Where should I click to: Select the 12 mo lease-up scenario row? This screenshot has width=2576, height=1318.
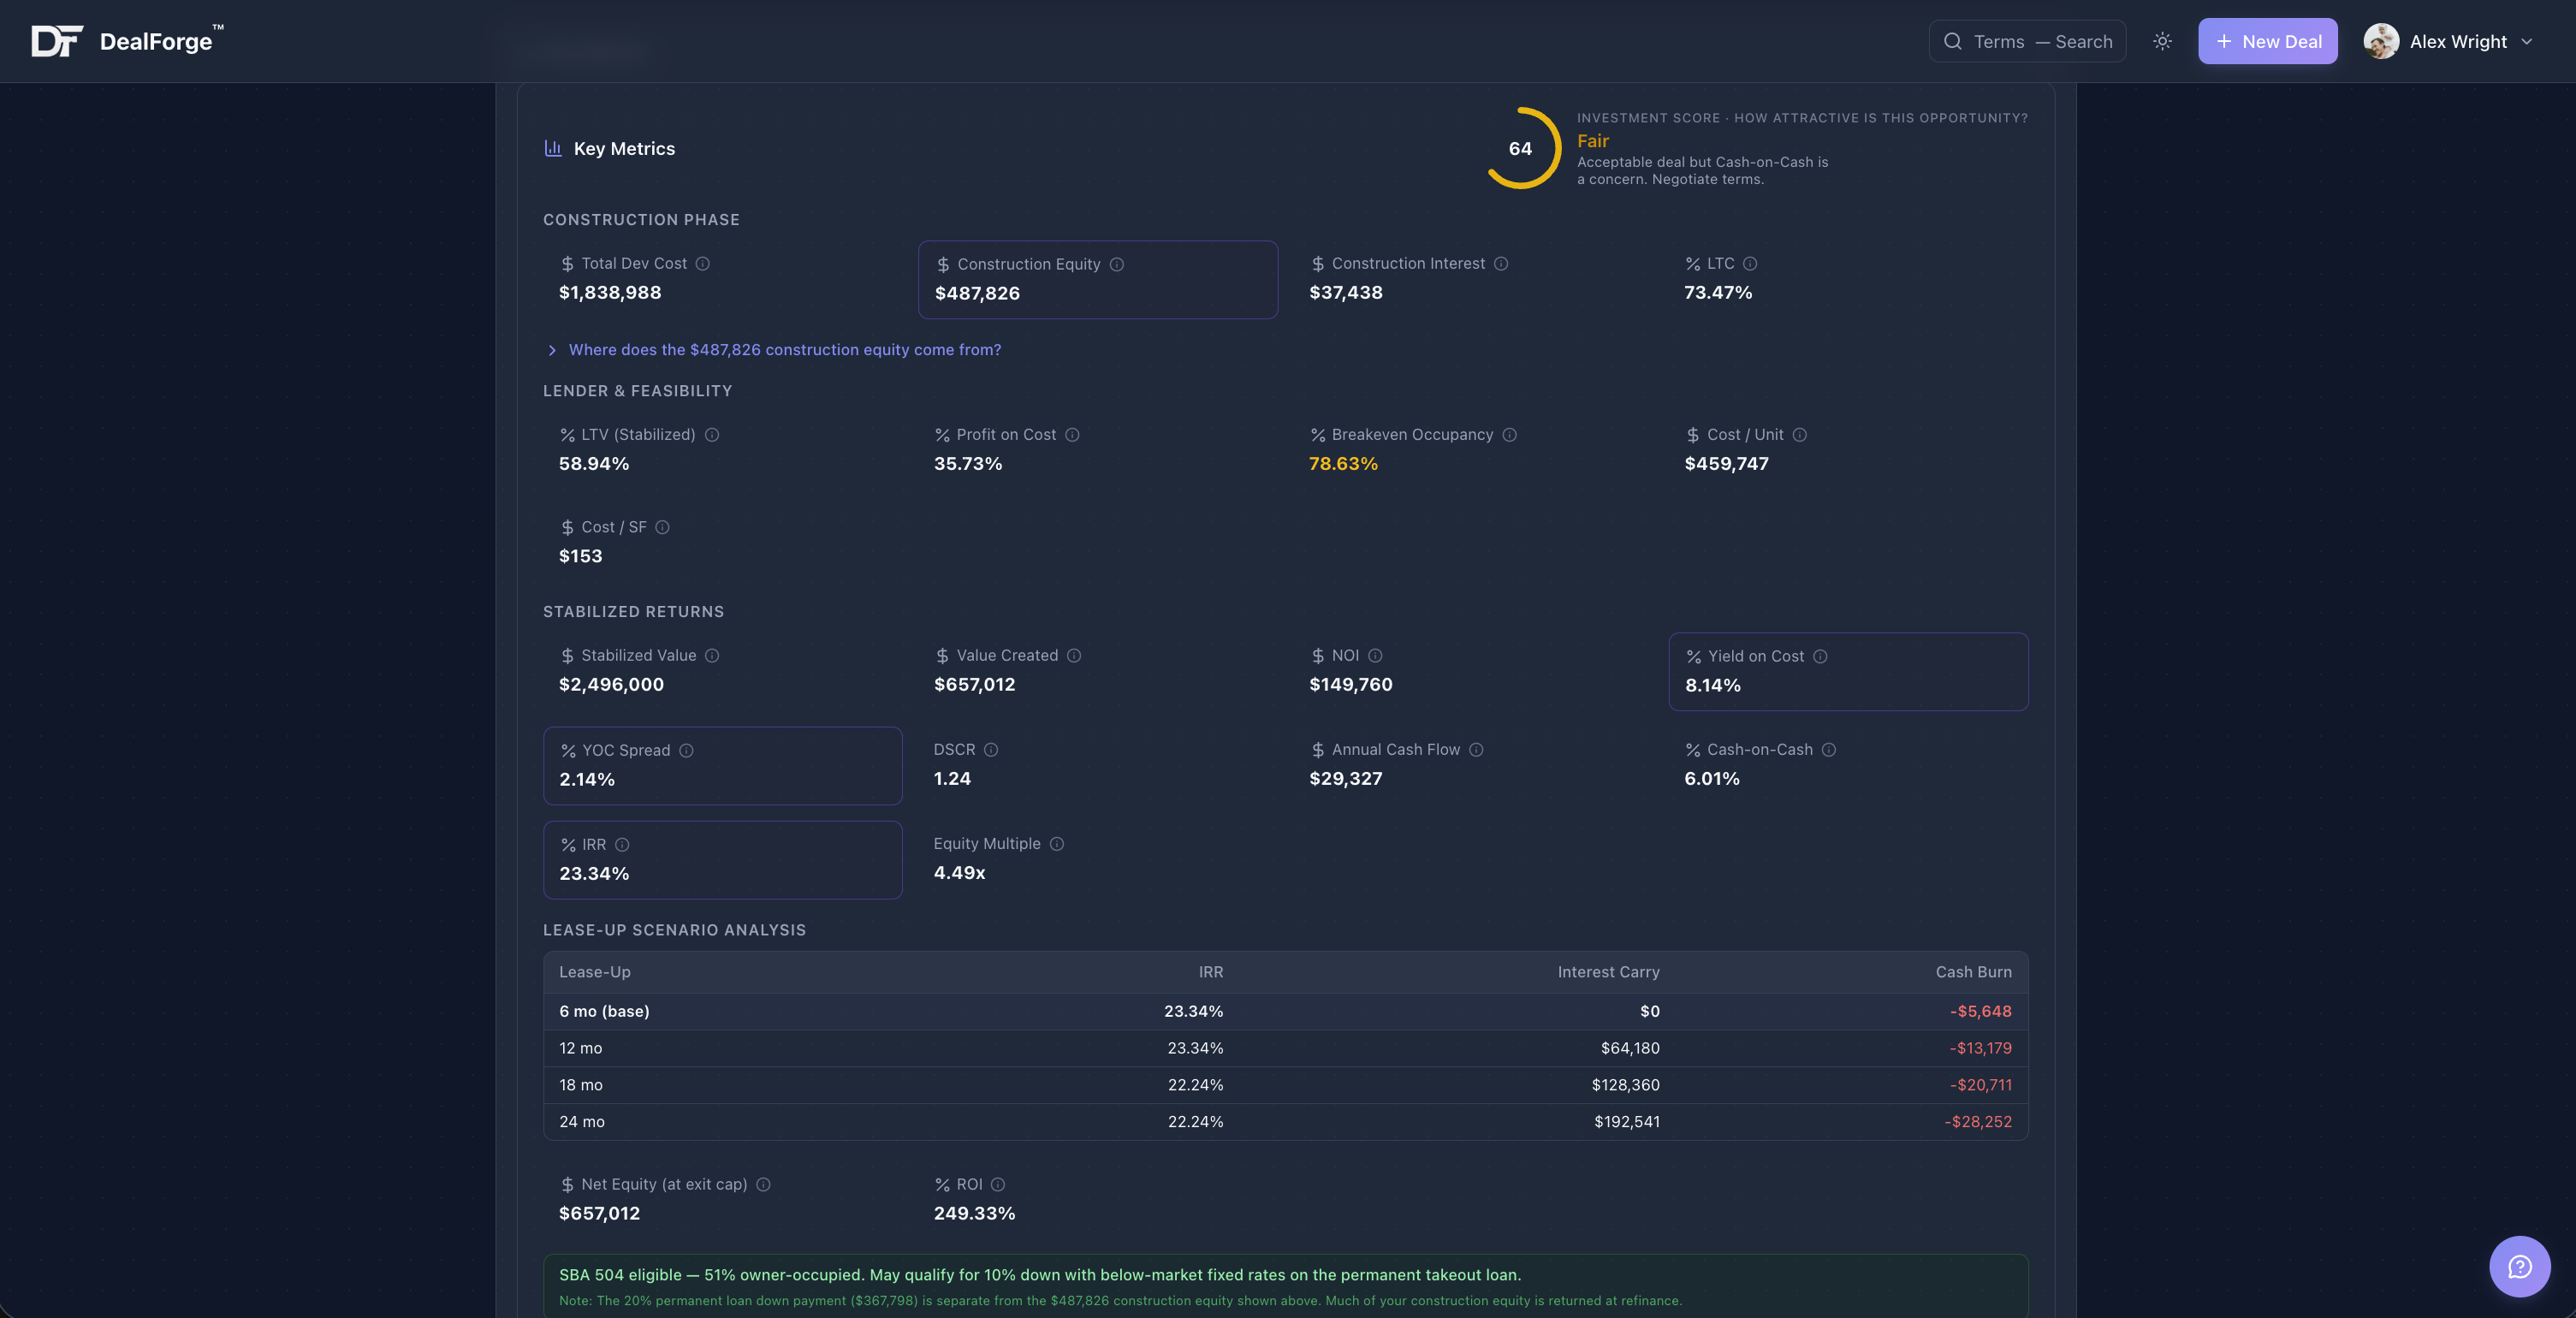pyautogui.click(x=1285, y=1048)
